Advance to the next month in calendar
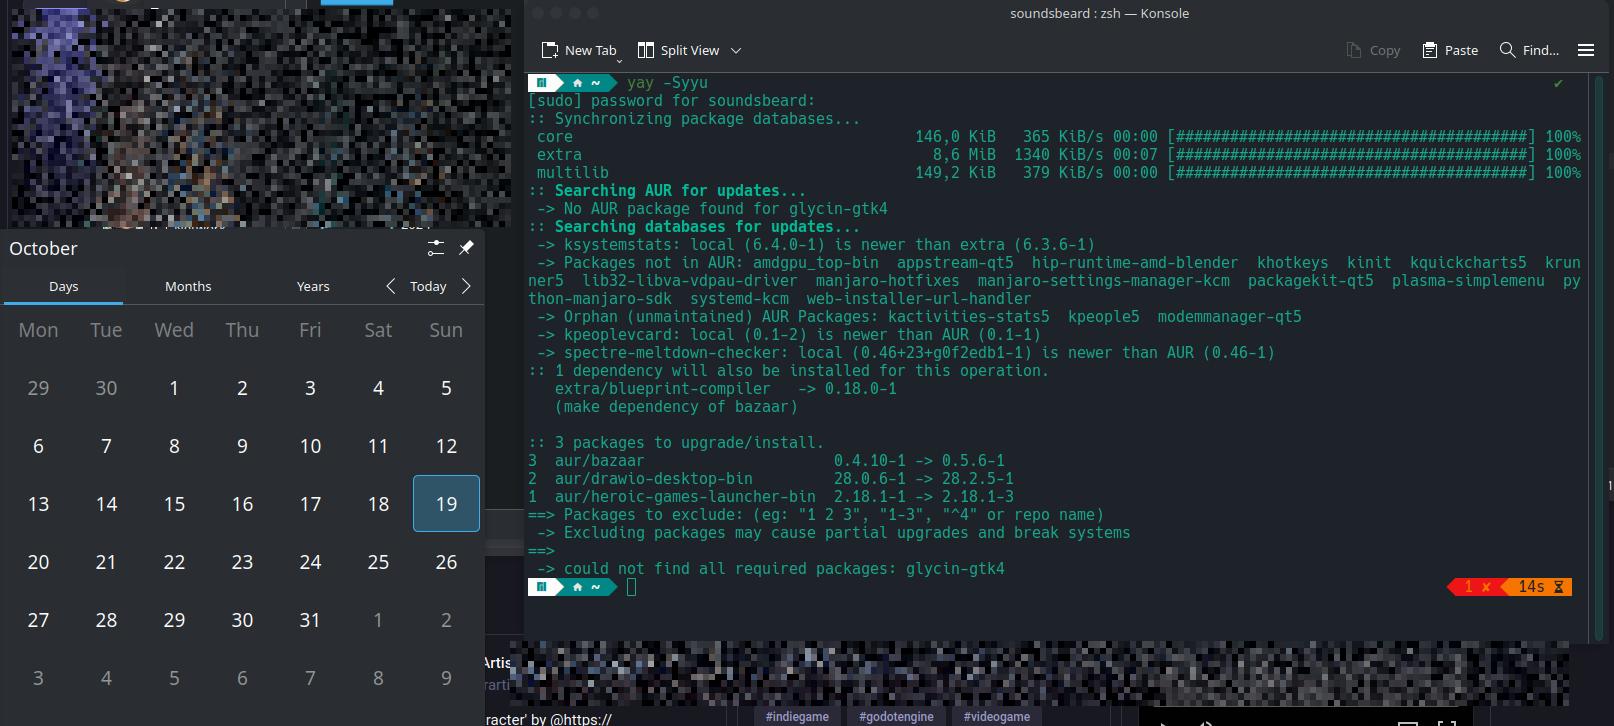Viewport: 1614px width, 726px height. (466, 286)
